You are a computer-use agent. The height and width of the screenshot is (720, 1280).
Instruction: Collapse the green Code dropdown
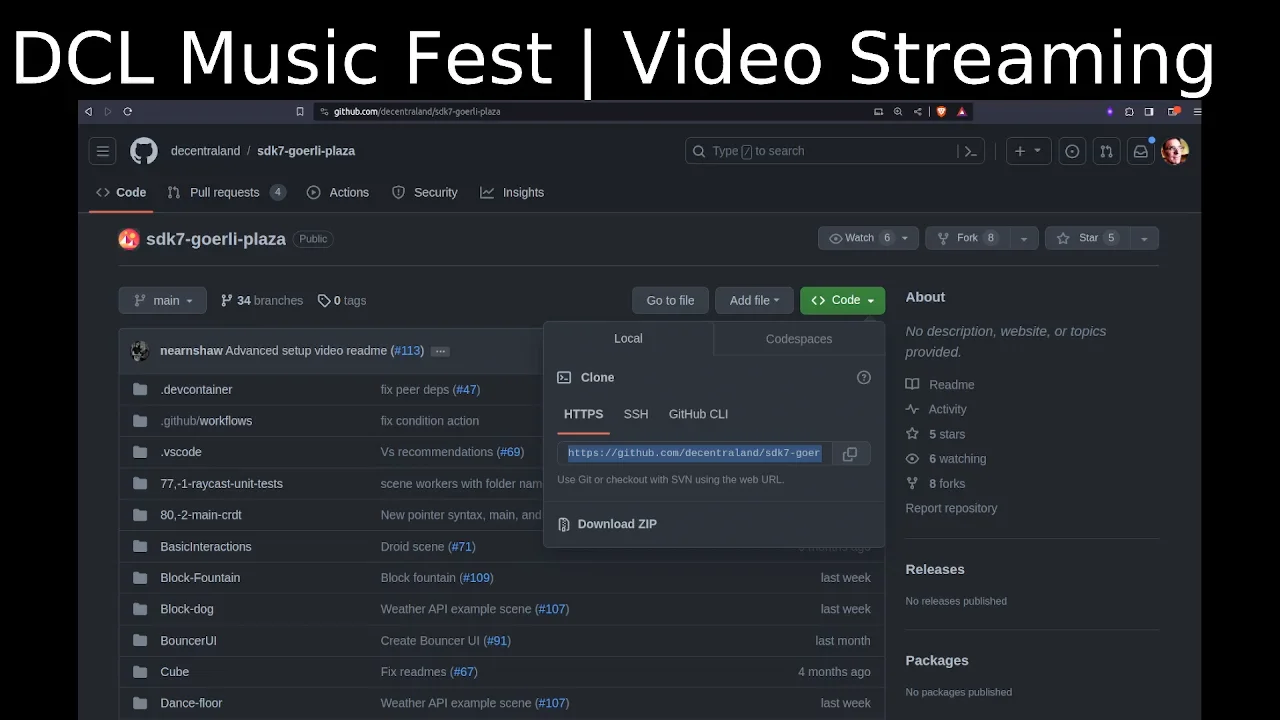(x=842, y=300)
